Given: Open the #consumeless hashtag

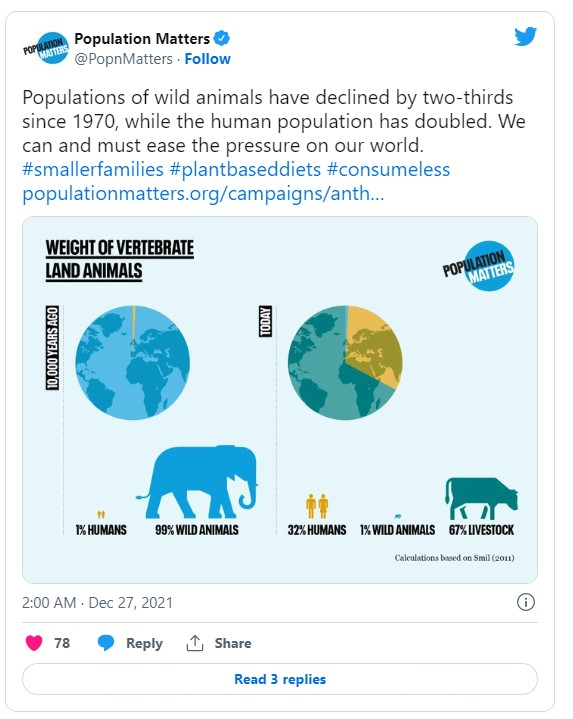Looking at the screenshot, I should click(389, 169).
